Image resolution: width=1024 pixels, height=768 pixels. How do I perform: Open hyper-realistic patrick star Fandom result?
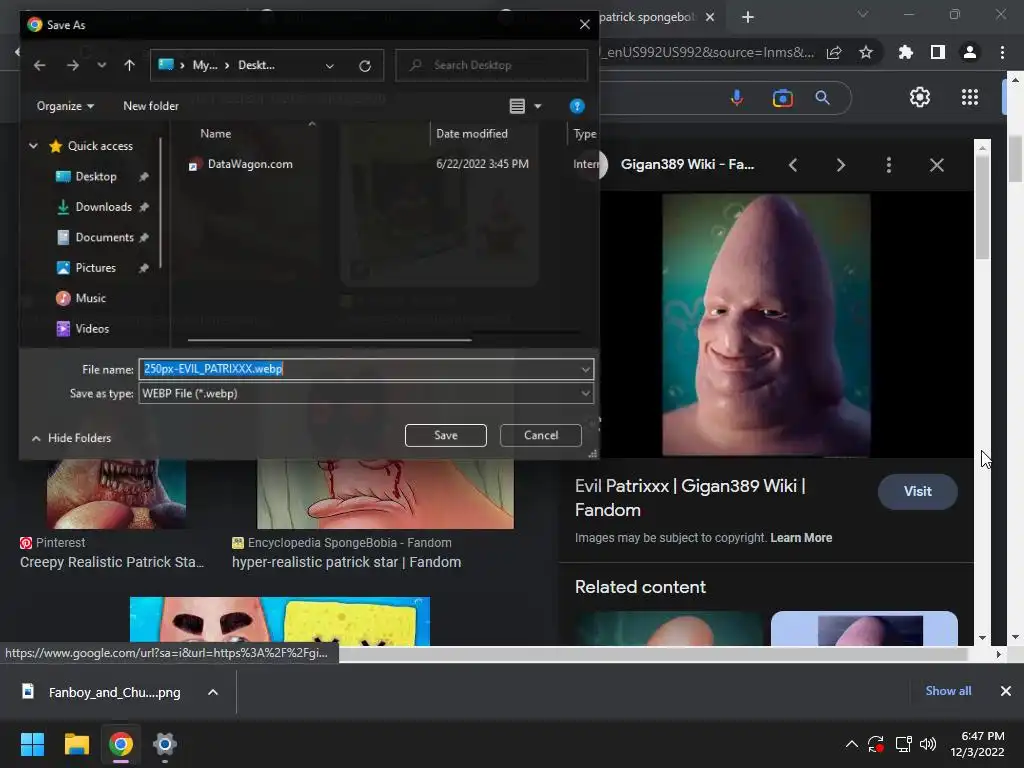click(x=346, y=562)
